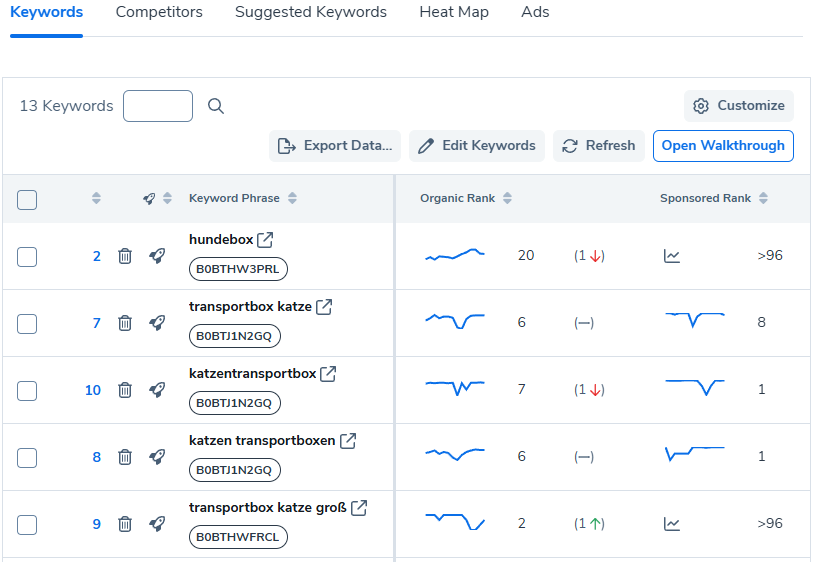Image resolution: width=814 pixels, height=562 pixels.
Task: Click the search magnifier icon
Action: 216,106
